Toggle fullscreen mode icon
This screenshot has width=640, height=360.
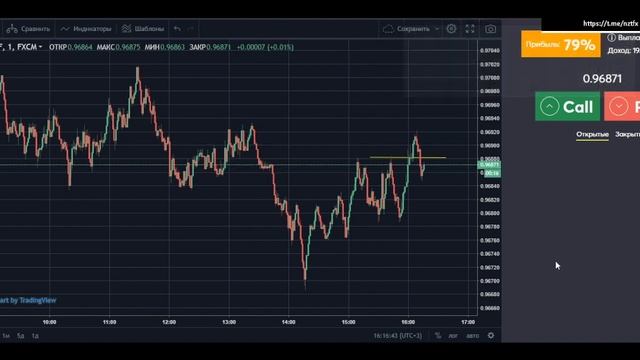[x=470, y=29]
